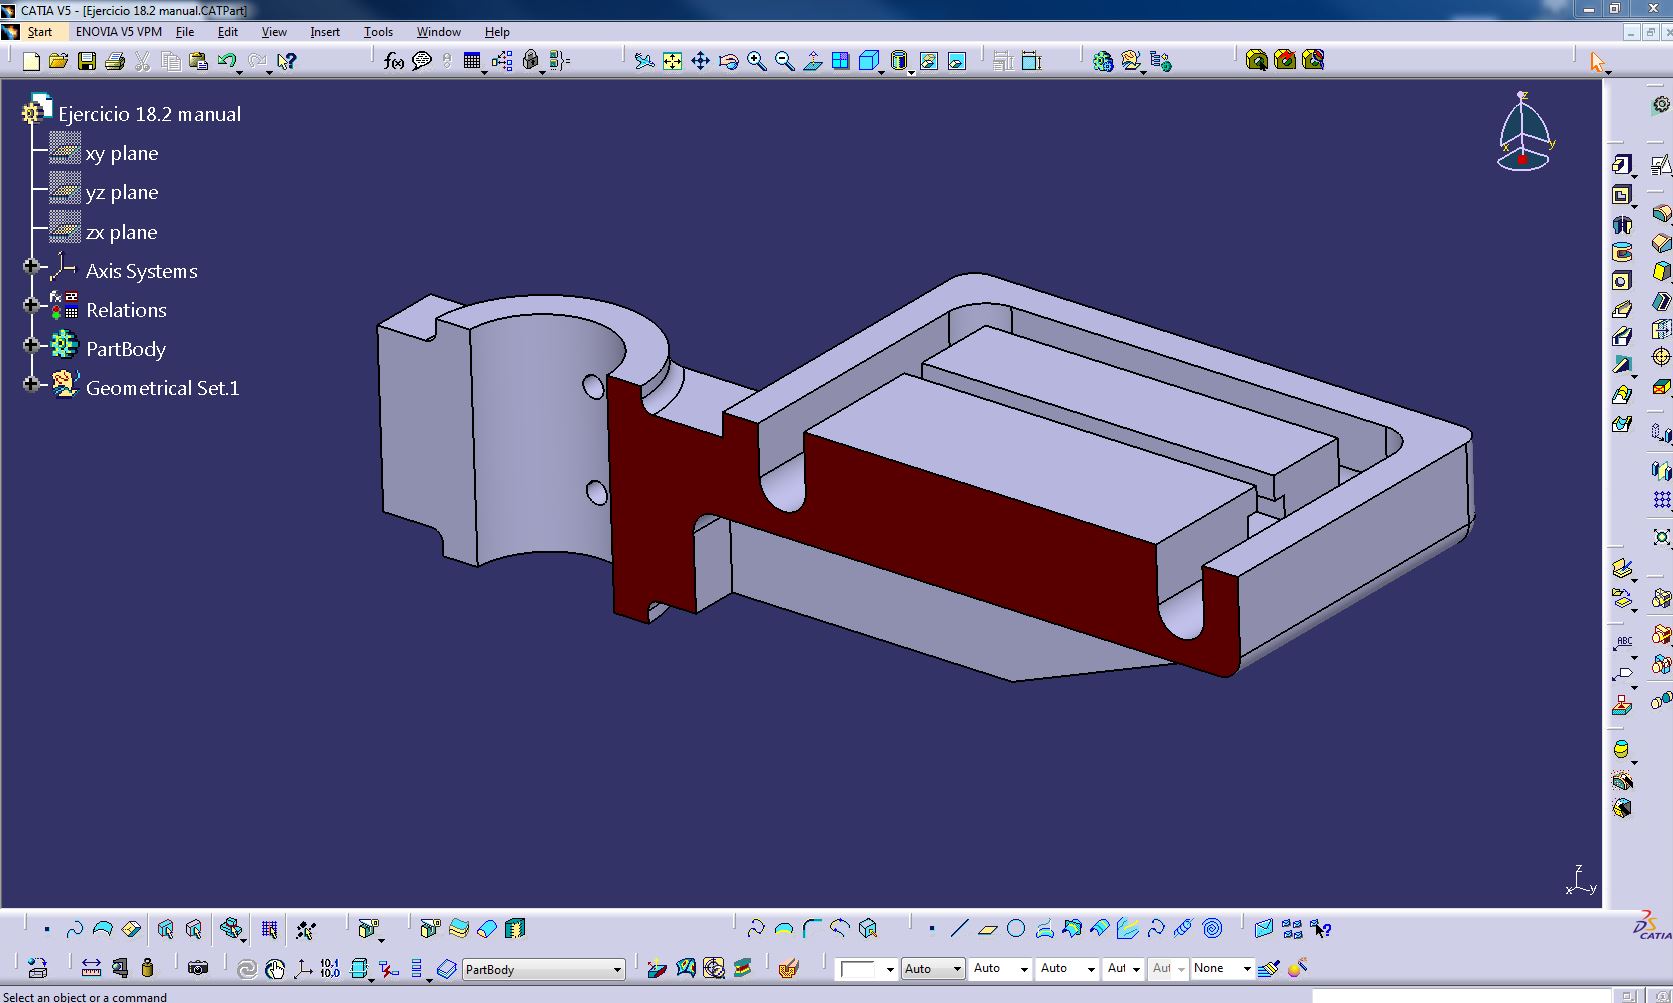Click the compass in the top right corner

pos(1524,132)
